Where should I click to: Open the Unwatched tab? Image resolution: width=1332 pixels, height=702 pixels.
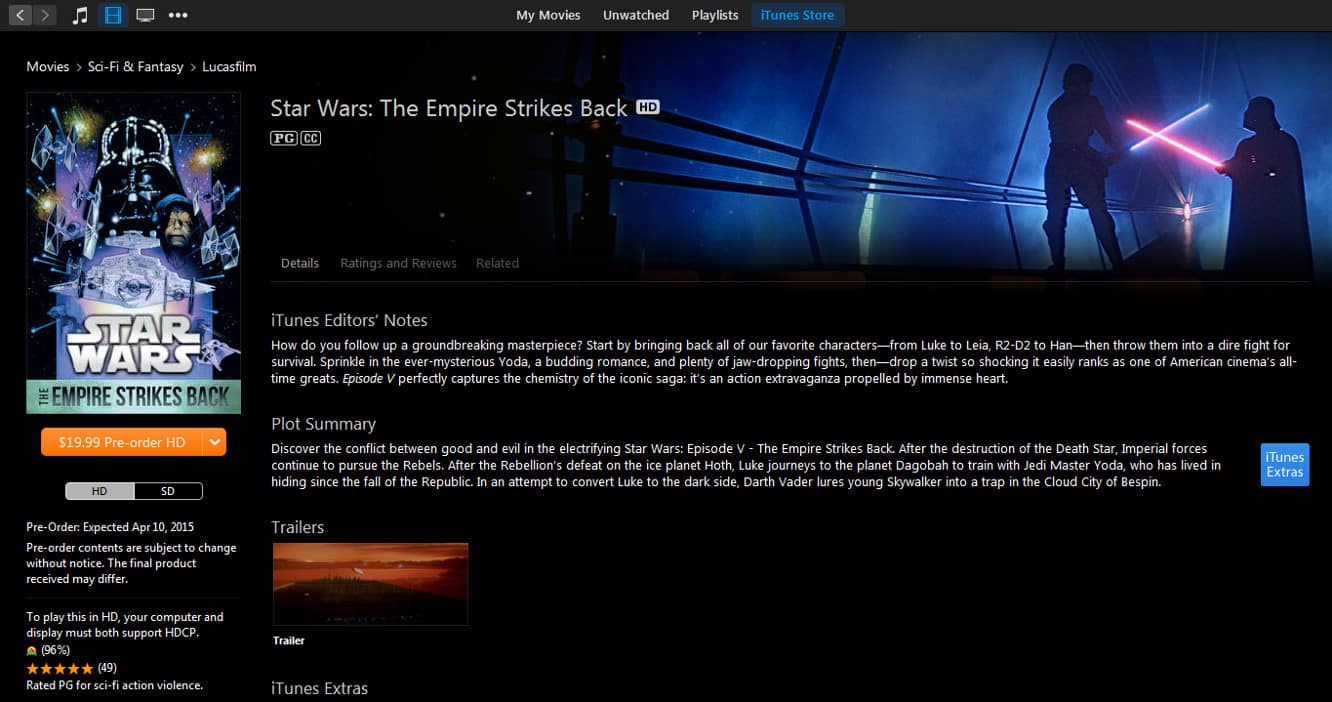coord(636,15)
